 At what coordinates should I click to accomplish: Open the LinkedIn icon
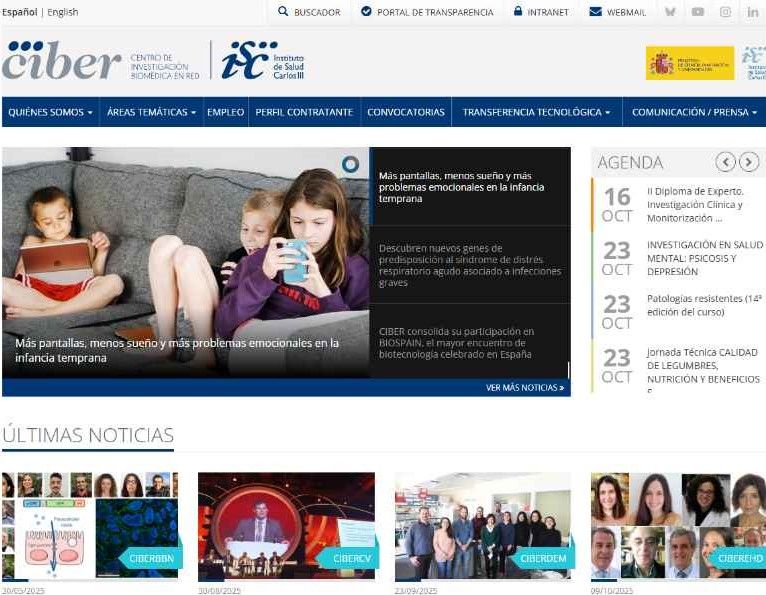coord(753,12)
